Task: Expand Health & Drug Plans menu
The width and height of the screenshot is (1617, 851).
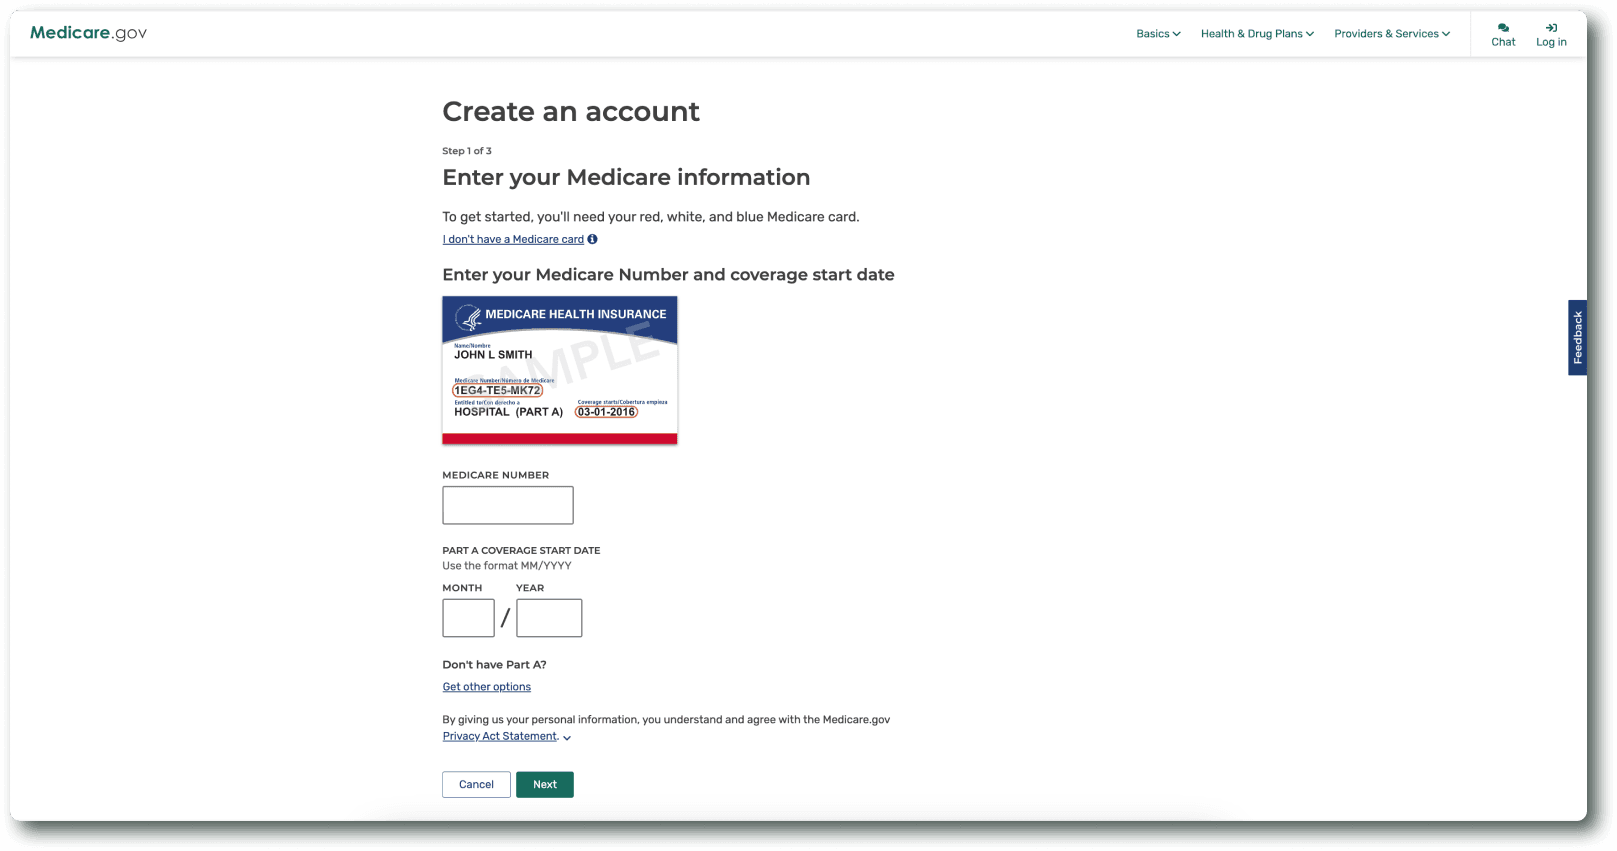Action: coord(1257,34)
